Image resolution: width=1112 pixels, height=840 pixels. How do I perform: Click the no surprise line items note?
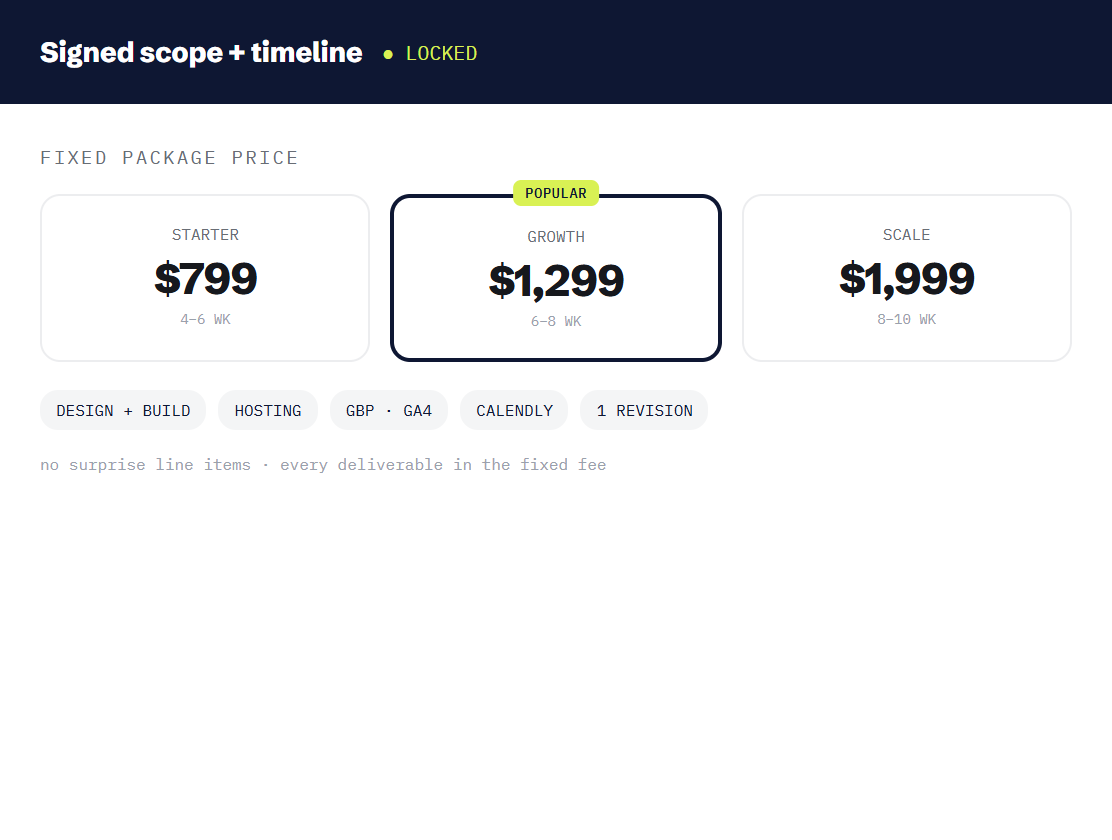tap(323, 465)
